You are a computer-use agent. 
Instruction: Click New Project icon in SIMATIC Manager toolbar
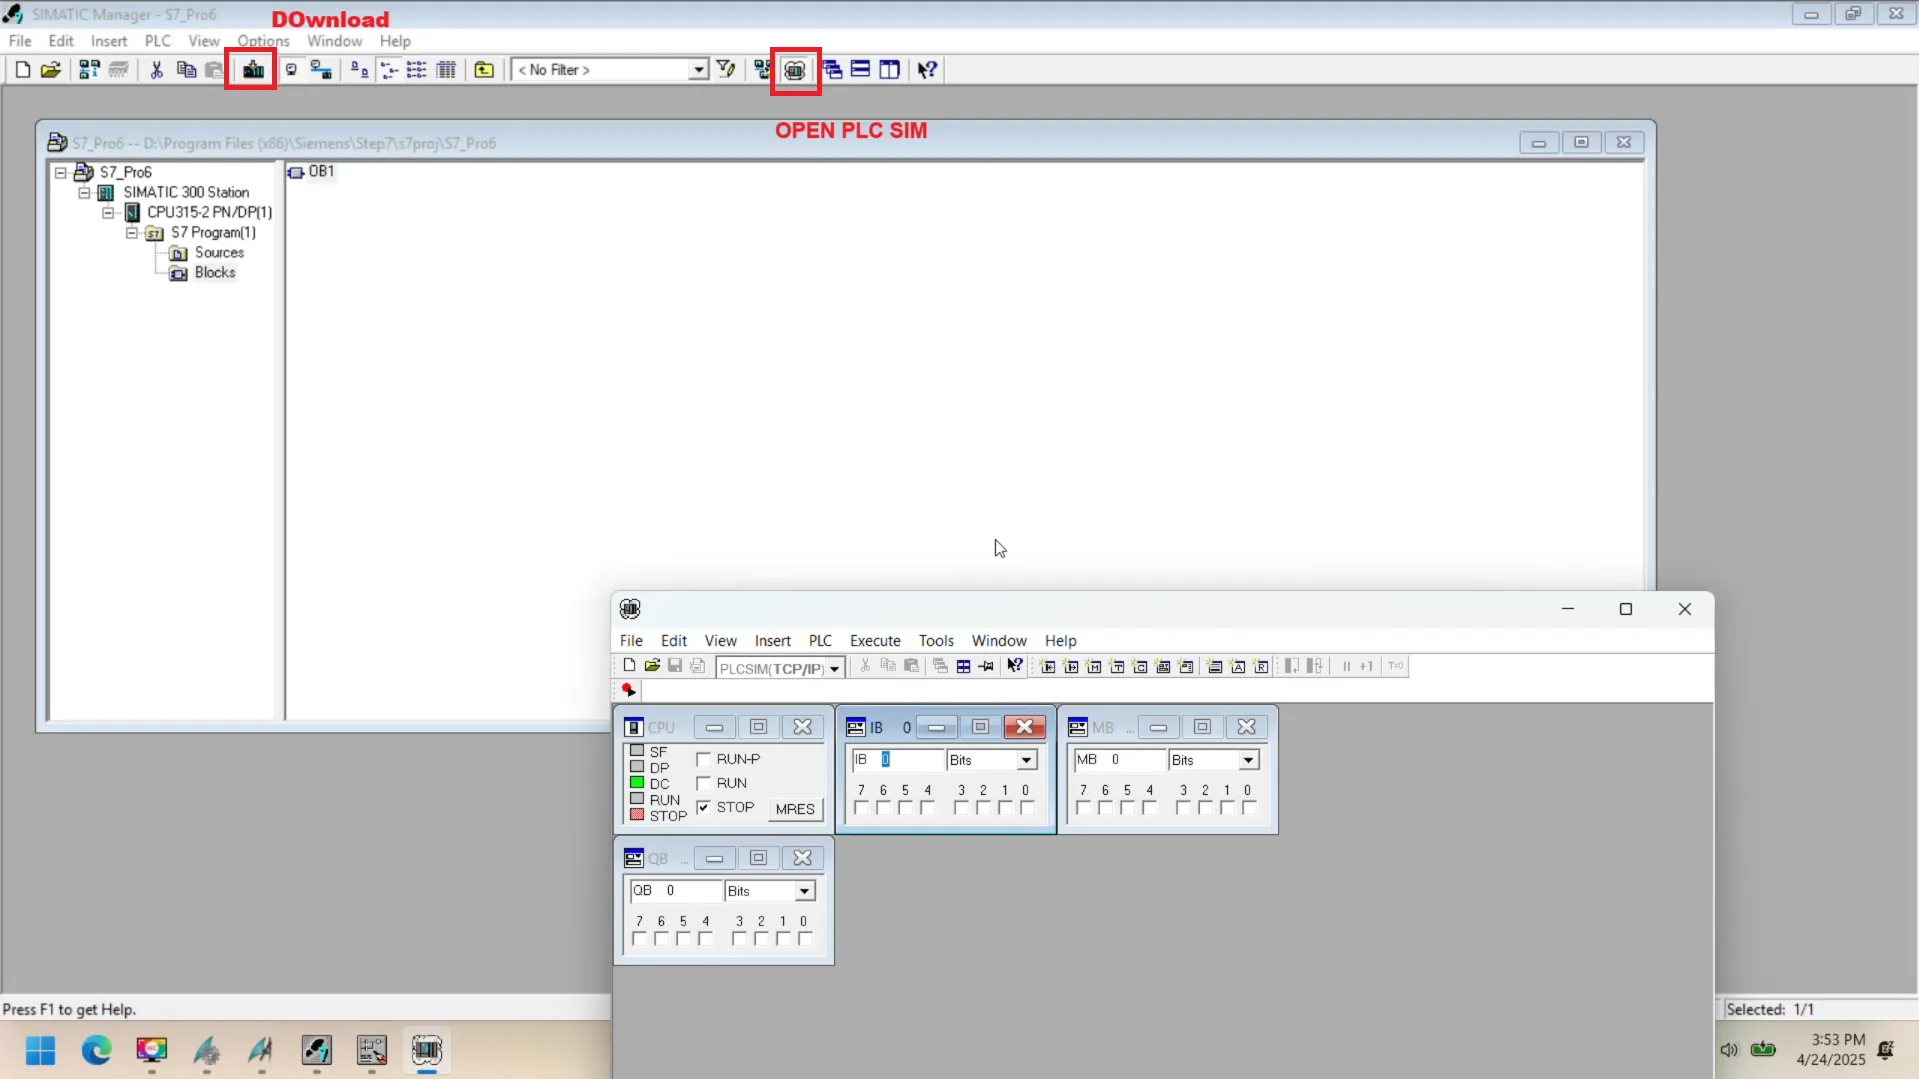coord(23,69)
